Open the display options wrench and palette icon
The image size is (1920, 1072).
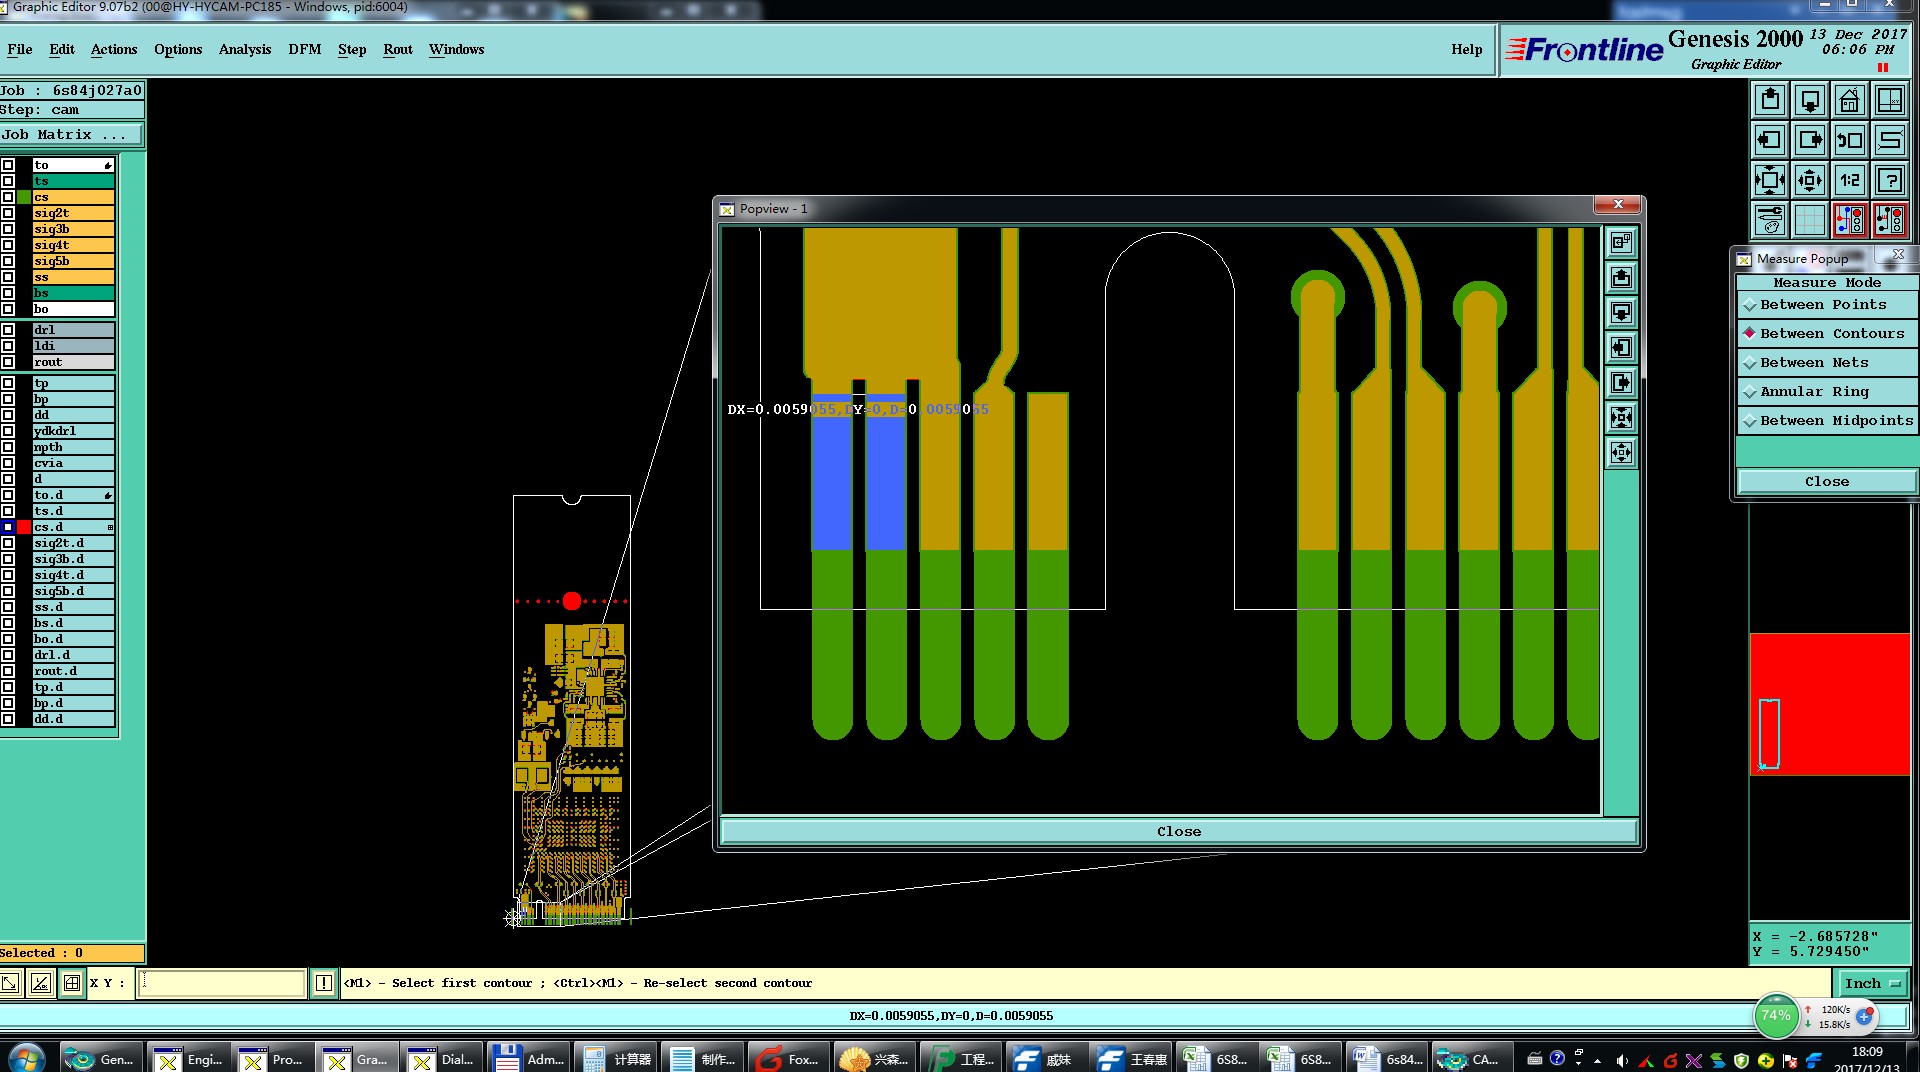(x=1770, y=220)
